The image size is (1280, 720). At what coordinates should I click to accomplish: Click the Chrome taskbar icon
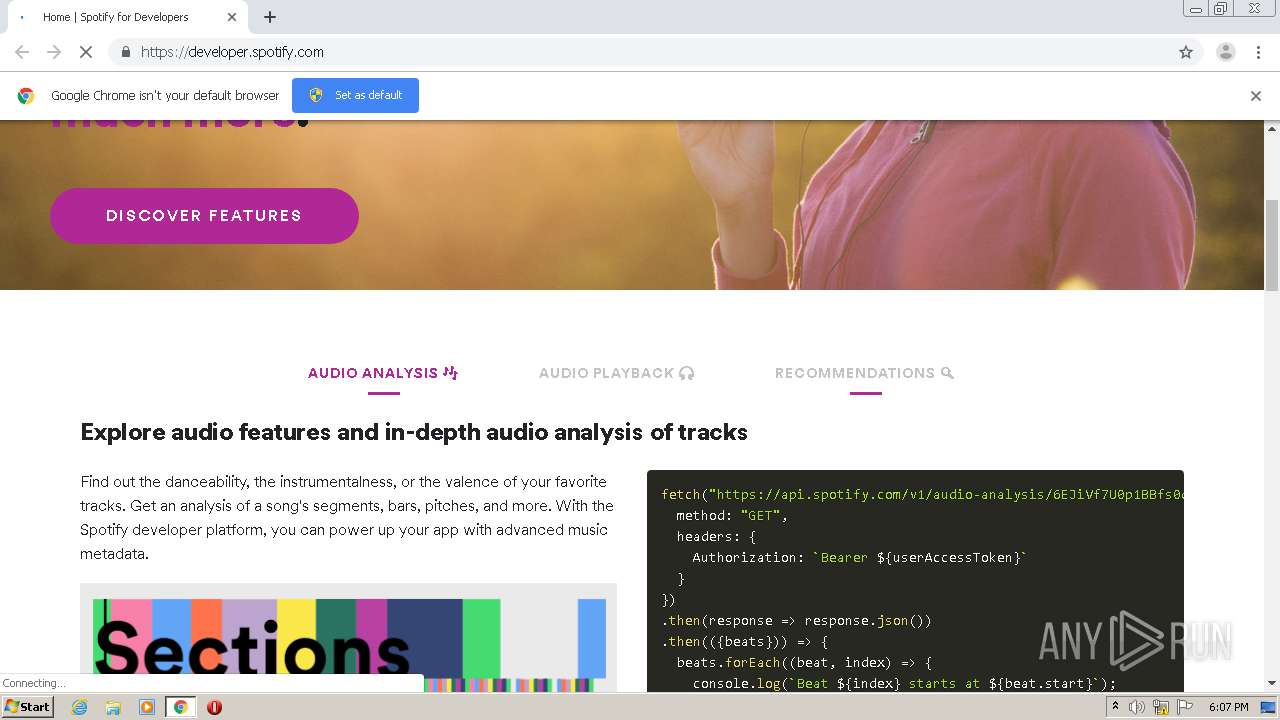pos(180,707)
